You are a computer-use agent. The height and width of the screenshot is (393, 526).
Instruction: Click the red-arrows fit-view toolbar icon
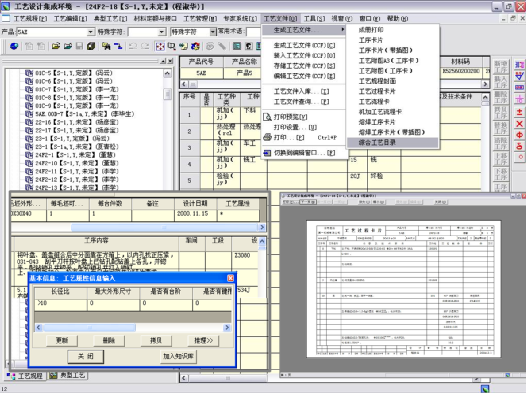160,46
